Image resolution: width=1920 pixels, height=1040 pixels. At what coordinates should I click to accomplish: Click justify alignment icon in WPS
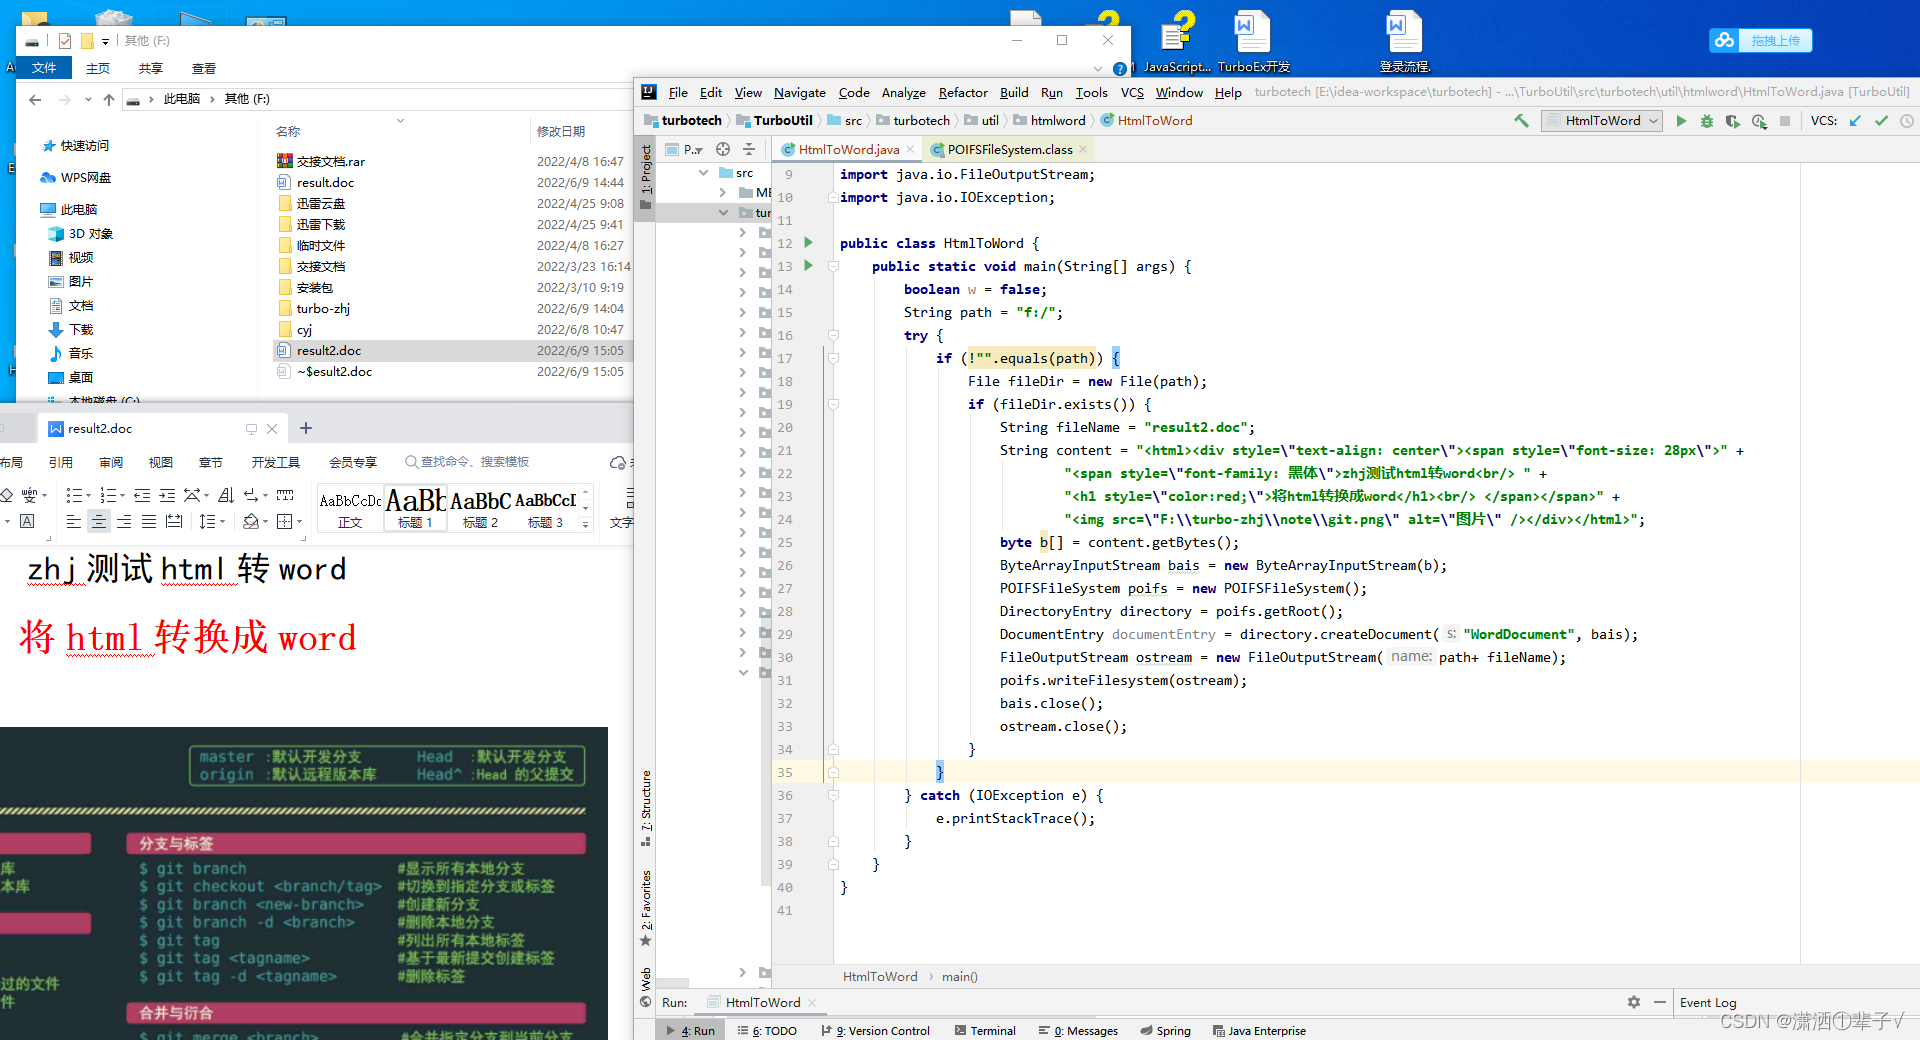[x=149, y=521]
